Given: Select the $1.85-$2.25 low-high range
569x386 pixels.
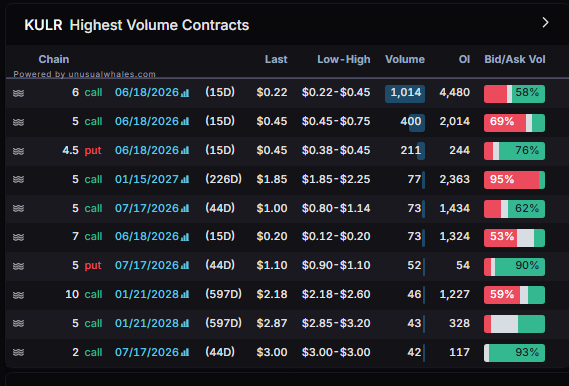Looking at the screenshot, I should [x=336, y=179].
